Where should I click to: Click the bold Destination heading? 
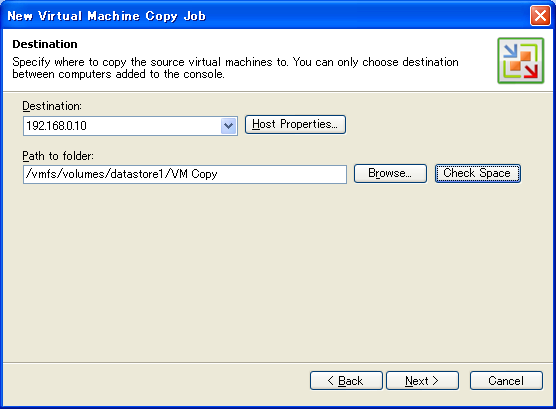[x=45, y=44]
